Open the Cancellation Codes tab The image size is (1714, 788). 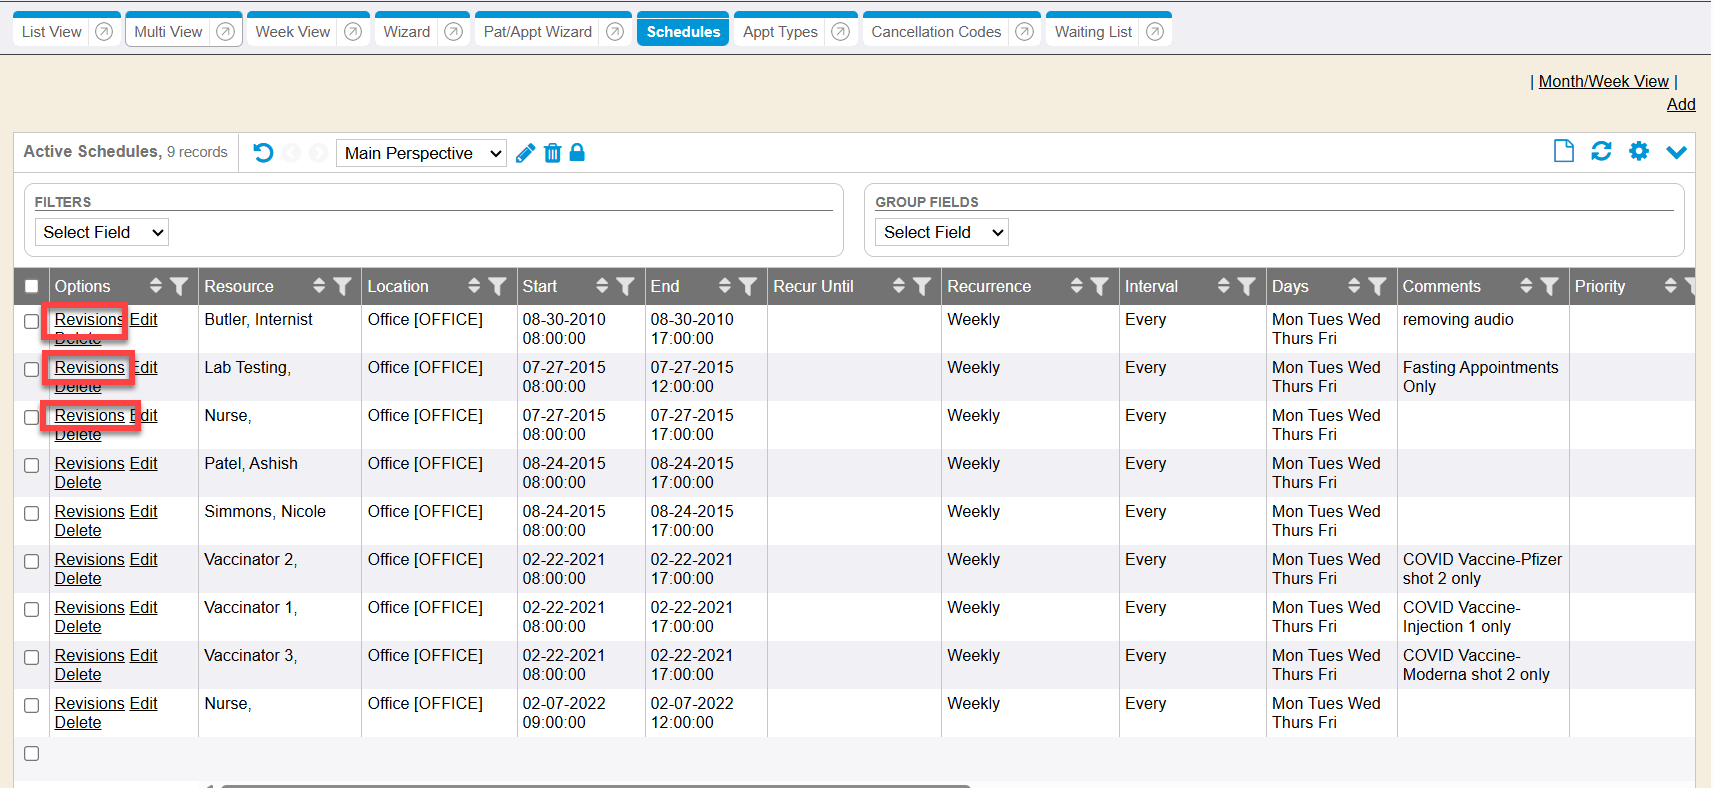tap(935, 32)
